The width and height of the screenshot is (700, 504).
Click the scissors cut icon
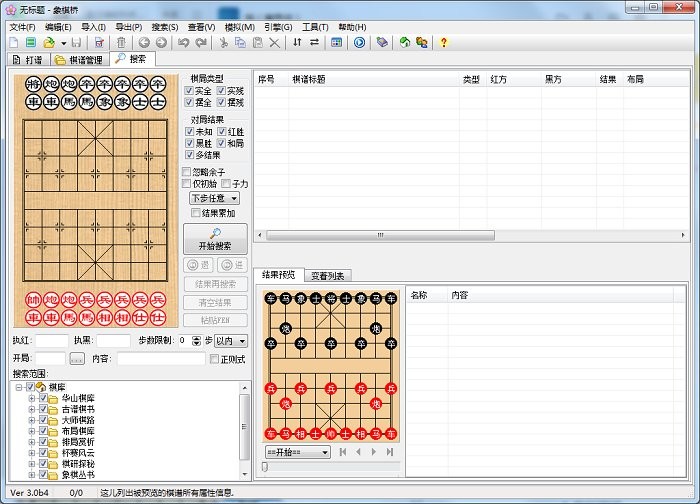[x=224, y=43]
